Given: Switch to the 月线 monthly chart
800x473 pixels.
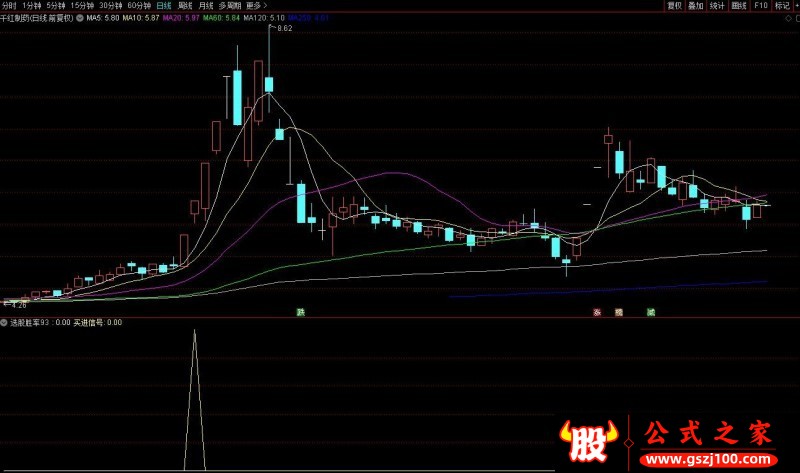Looking at the screenshot, I should [x=206, y=6].
